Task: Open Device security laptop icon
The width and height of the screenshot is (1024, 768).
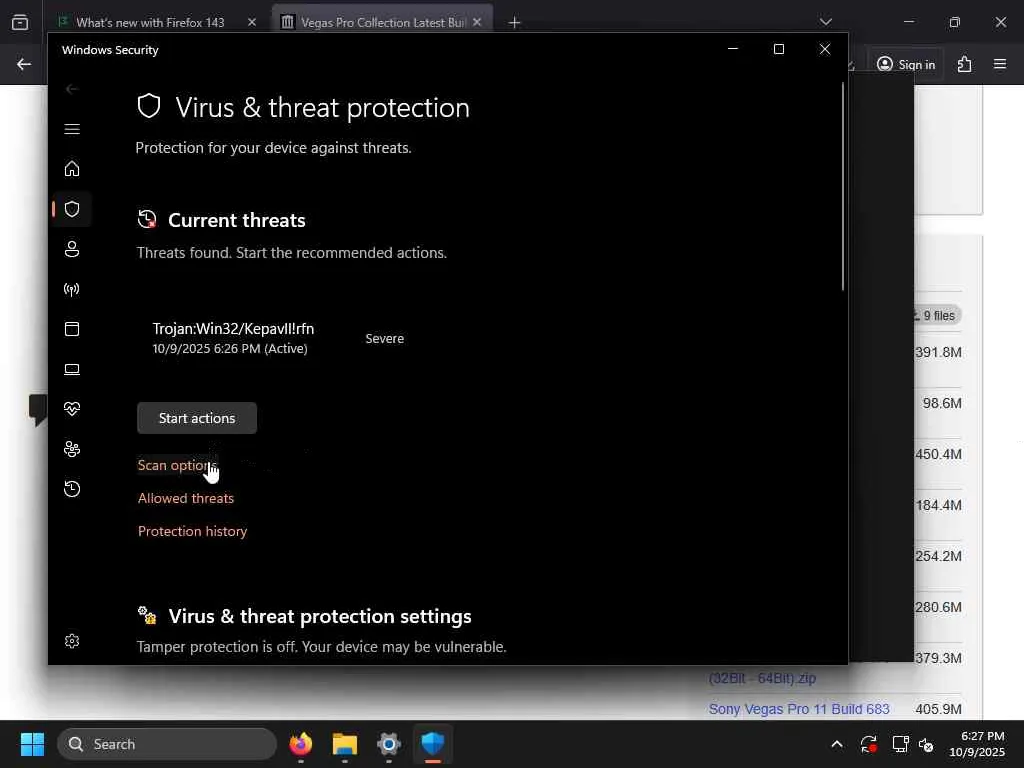Action: [x=72, y=369]
